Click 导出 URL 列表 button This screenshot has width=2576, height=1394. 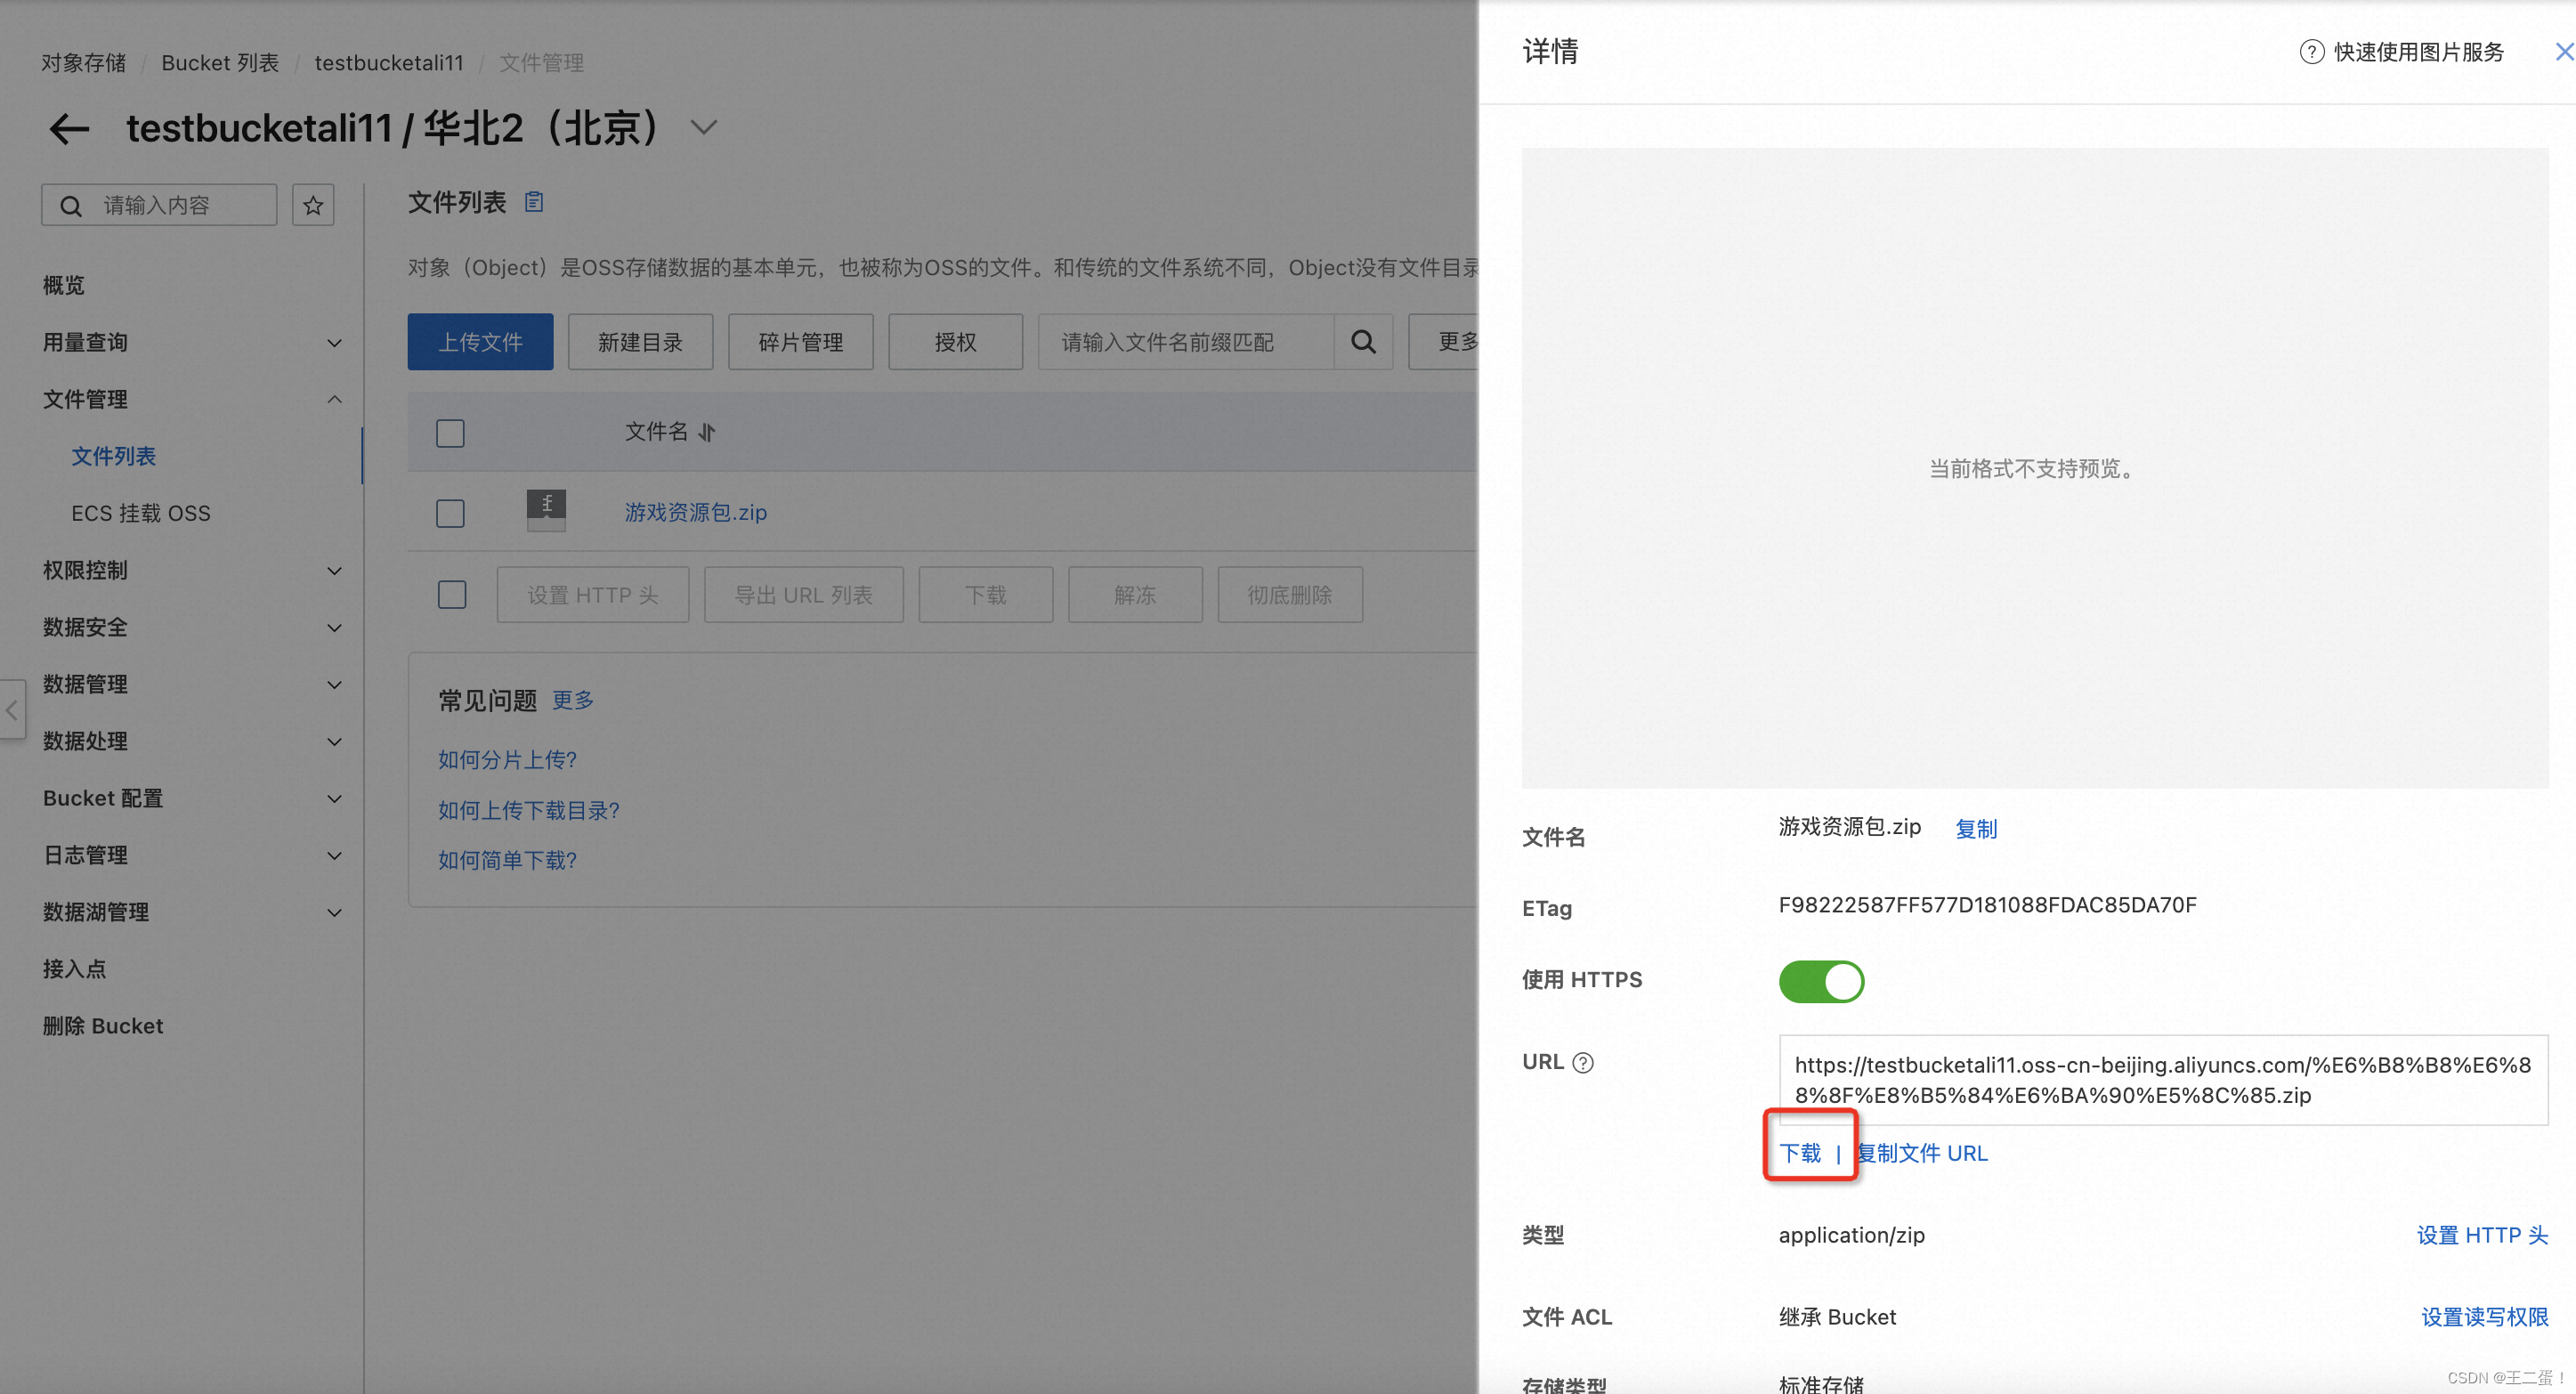coord(804,595)
